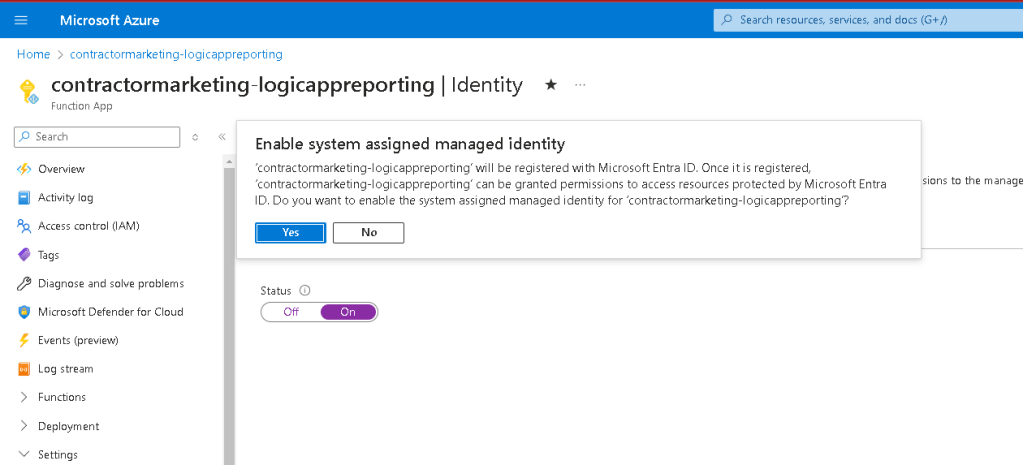Click the Microsoft Azure header title
Image resolution: width=1023 pixels, height=465 pixels.
click(110, 20)
